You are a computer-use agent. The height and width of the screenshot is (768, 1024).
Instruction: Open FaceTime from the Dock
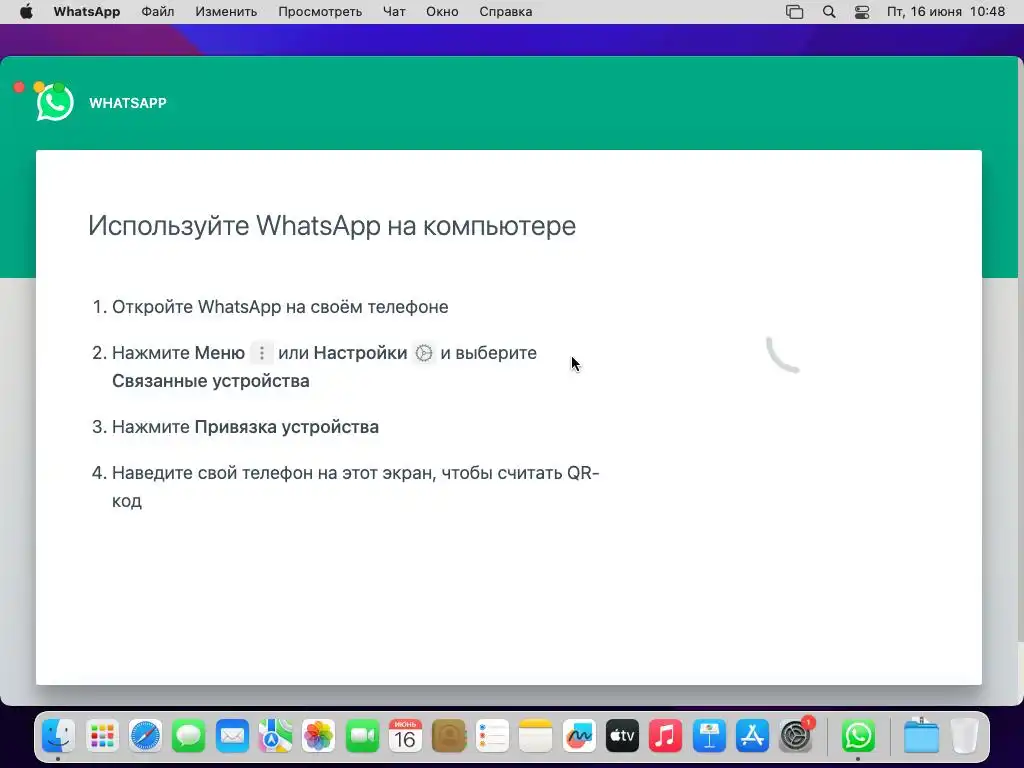pos(362,737)
